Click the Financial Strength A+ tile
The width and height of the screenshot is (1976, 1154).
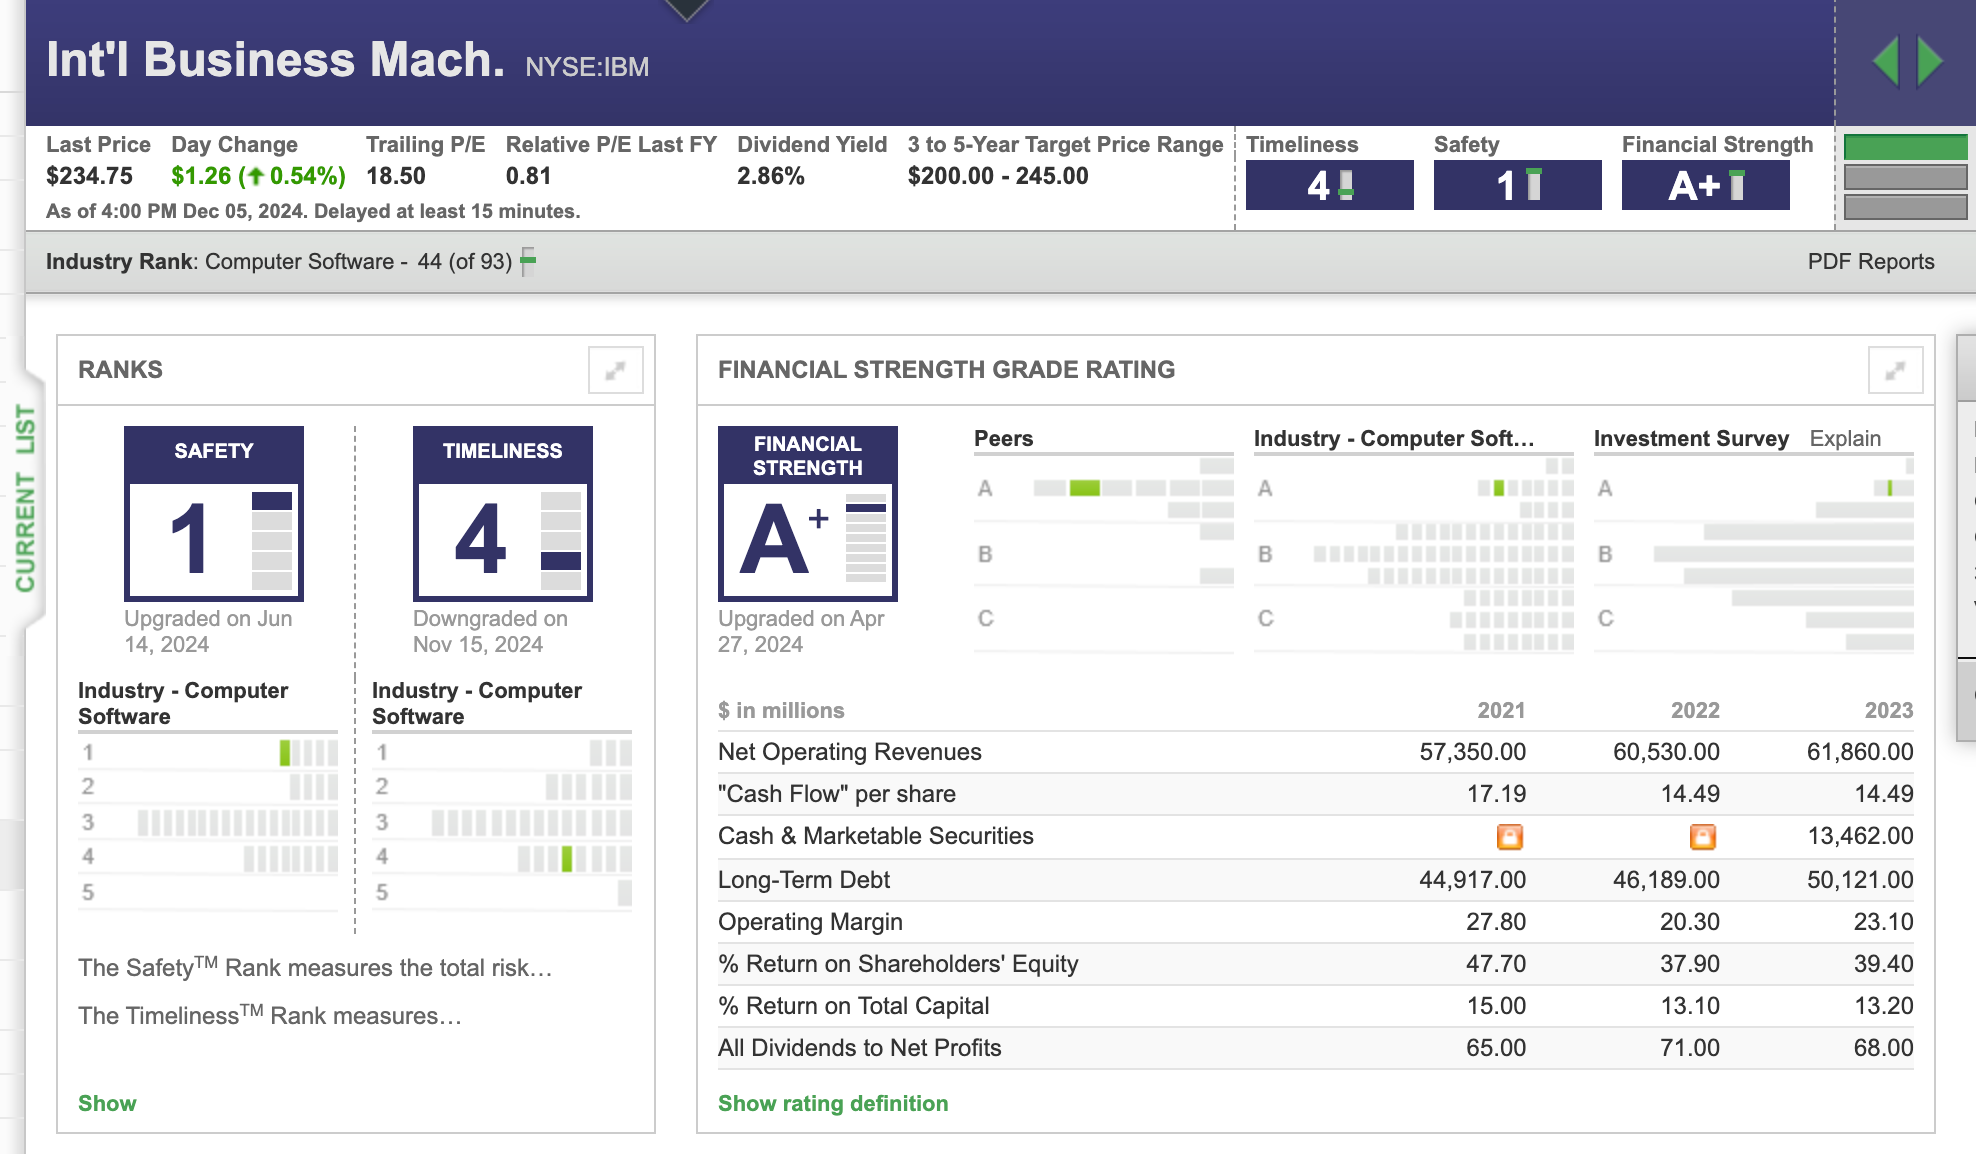click(x=808, y=514)
